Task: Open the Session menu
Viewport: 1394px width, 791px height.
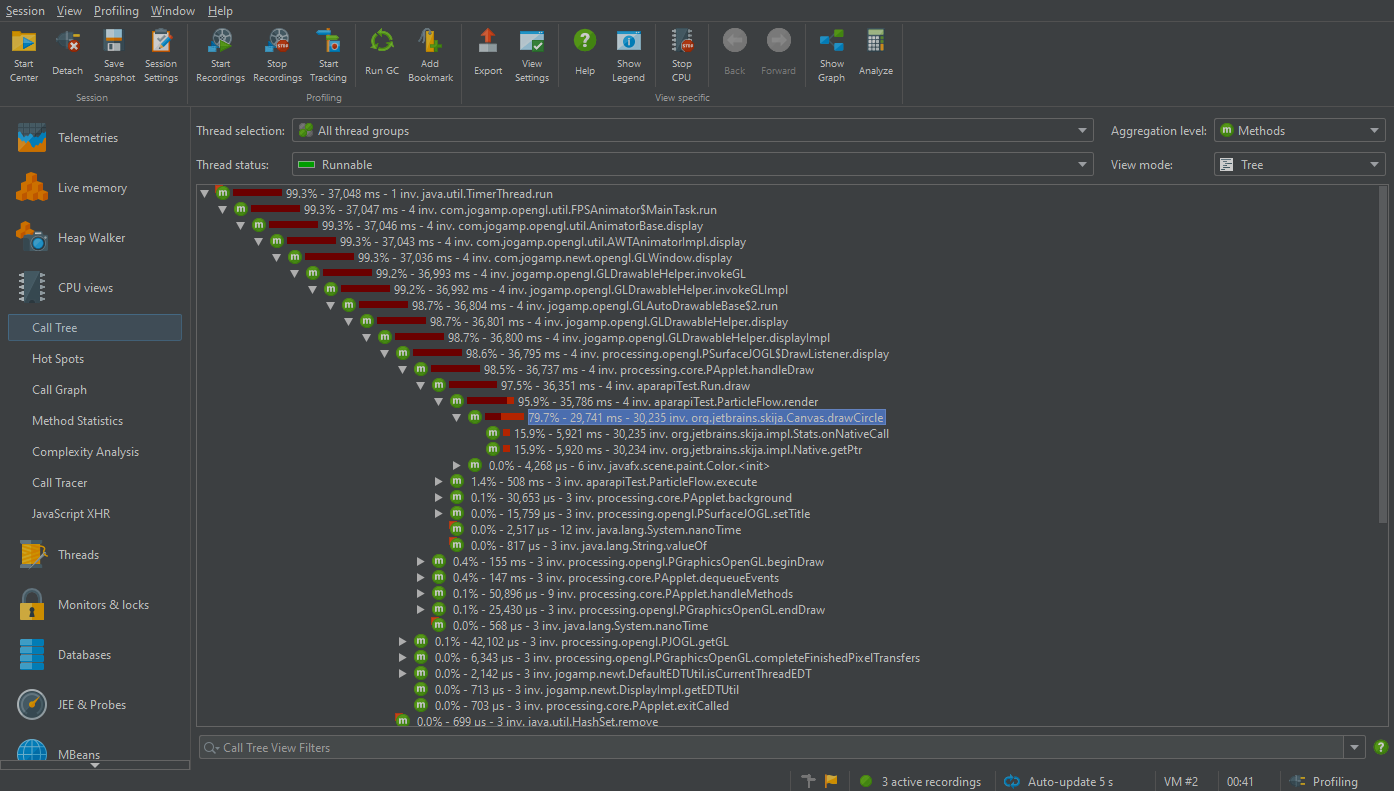Action: point(24,11)
